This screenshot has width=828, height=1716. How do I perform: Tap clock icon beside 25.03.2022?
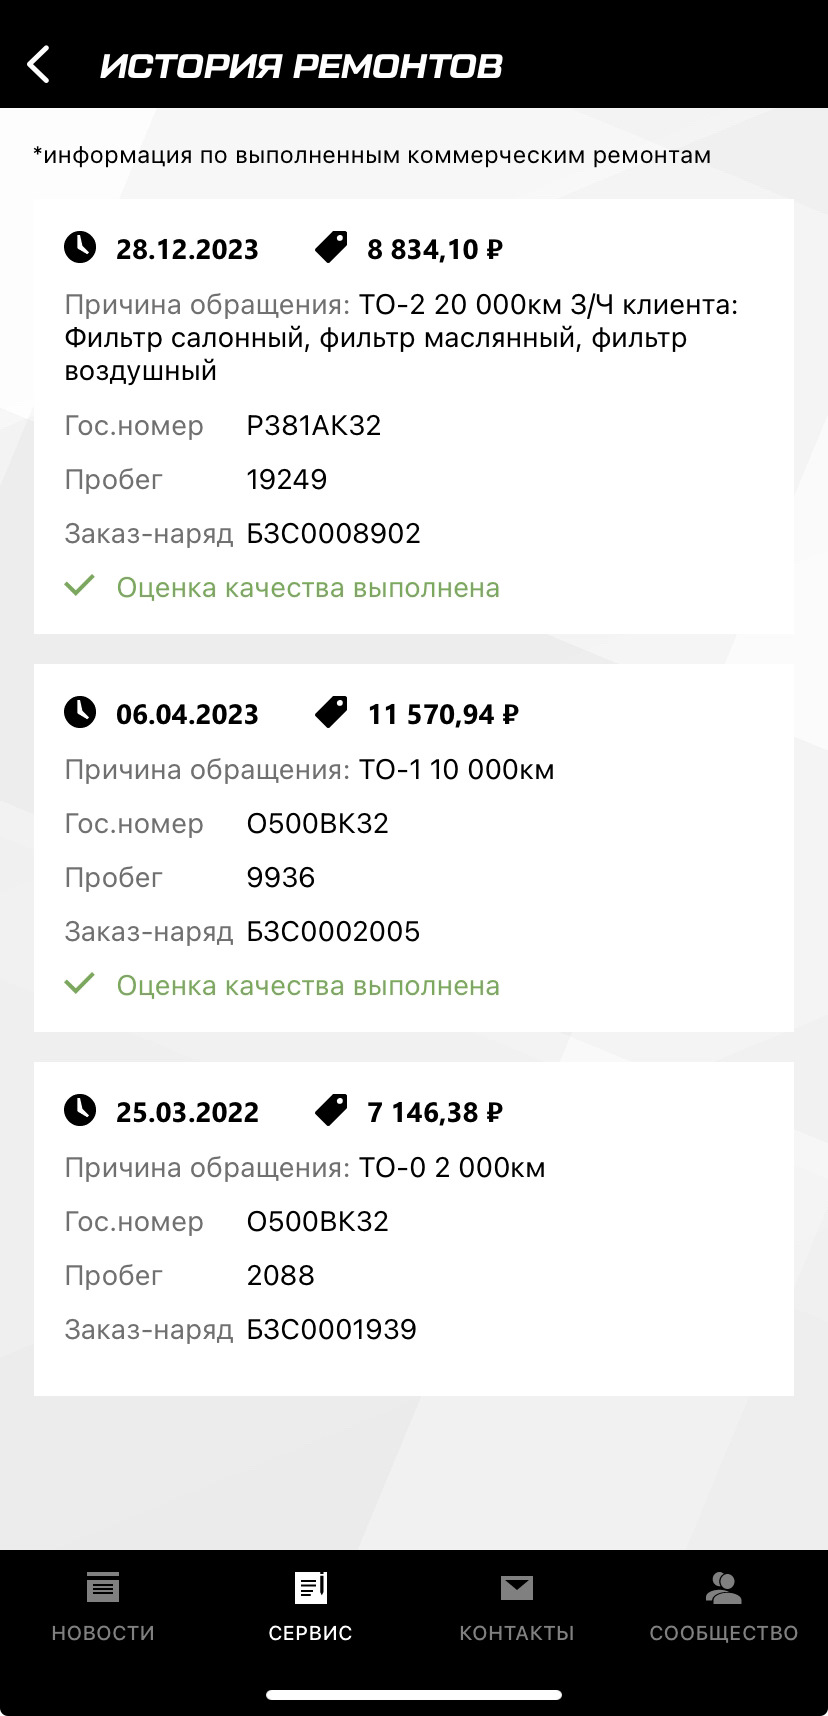(x=80, y=1110)
